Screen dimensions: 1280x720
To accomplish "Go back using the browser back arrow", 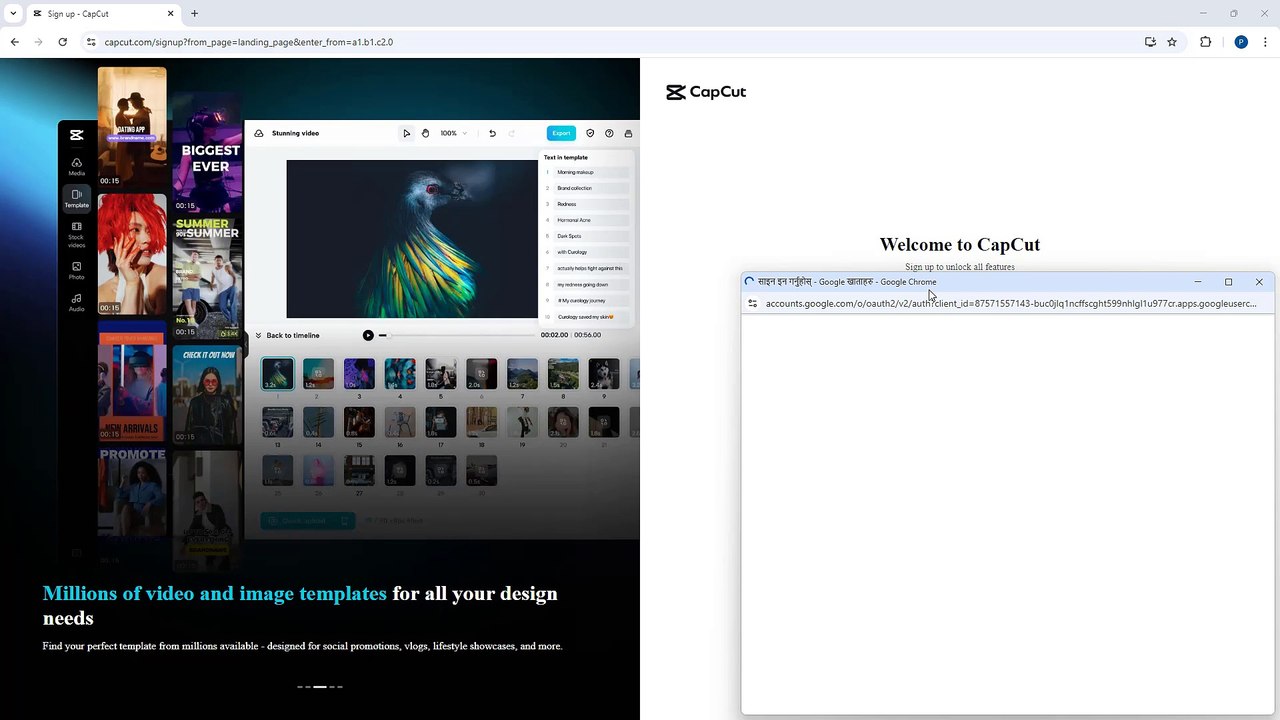I will pyautogui.click(x=14, y=42).
